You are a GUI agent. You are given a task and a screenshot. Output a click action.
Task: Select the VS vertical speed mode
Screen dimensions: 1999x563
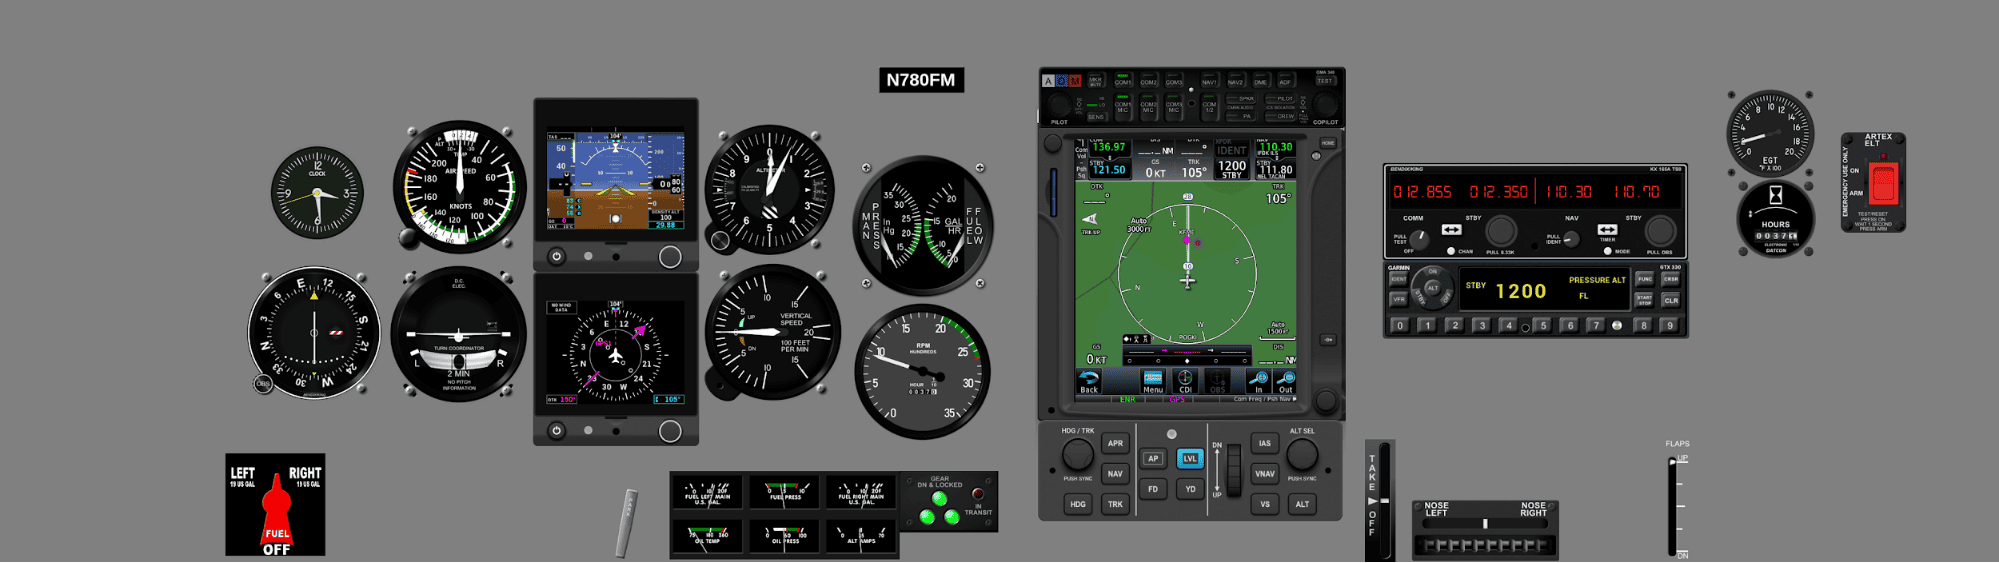(1265, 504)
